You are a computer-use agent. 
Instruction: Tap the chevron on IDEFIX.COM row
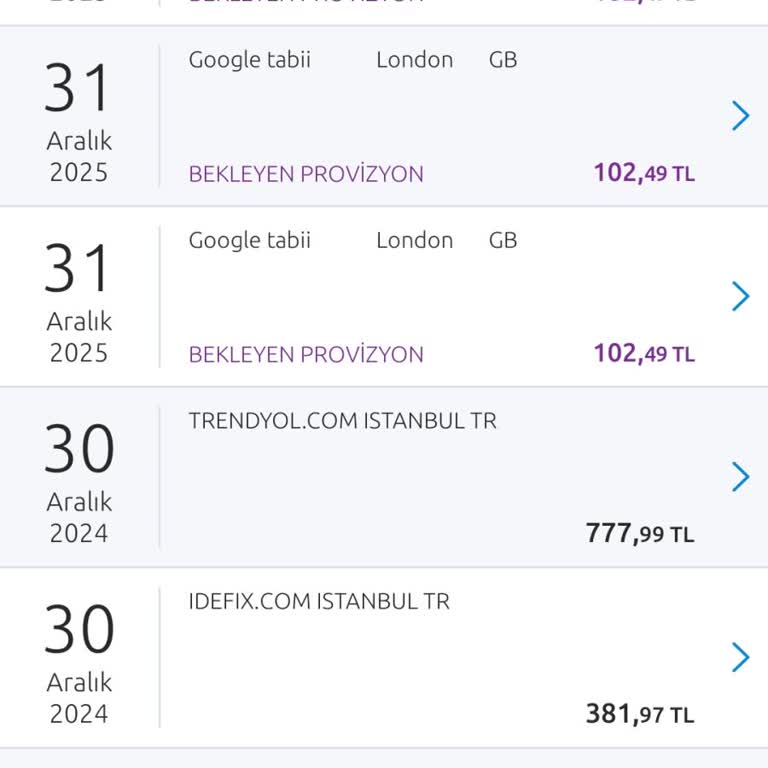[x=740, y=657]
